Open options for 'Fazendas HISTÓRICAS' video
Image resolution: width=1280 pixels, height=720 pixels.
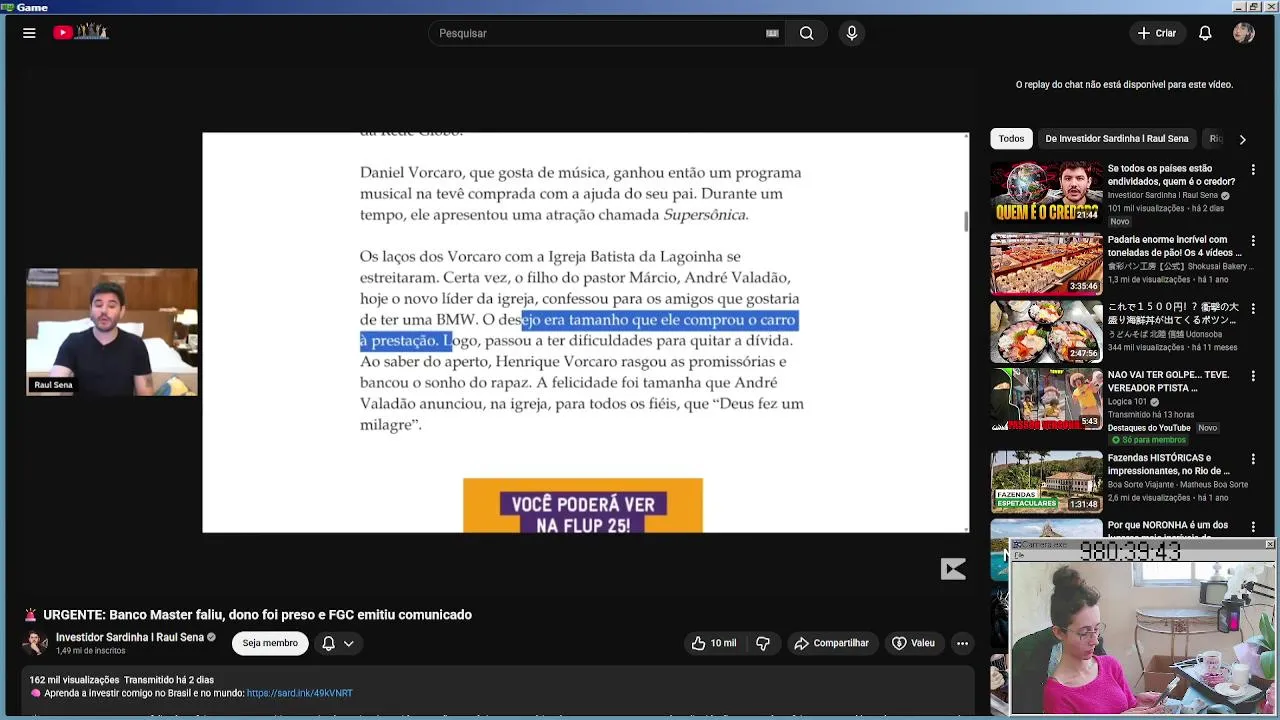coord(1253,459)
